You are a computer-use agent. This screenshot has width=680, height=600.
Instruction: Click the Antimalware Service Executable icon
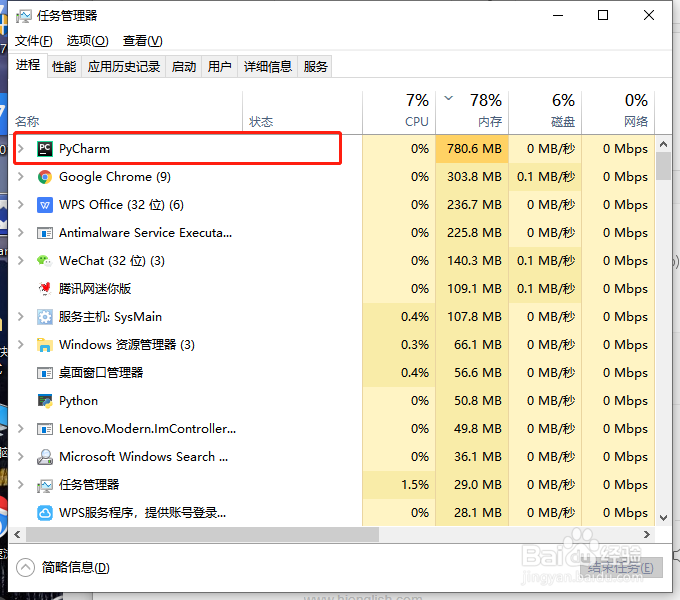click(45, 233)
